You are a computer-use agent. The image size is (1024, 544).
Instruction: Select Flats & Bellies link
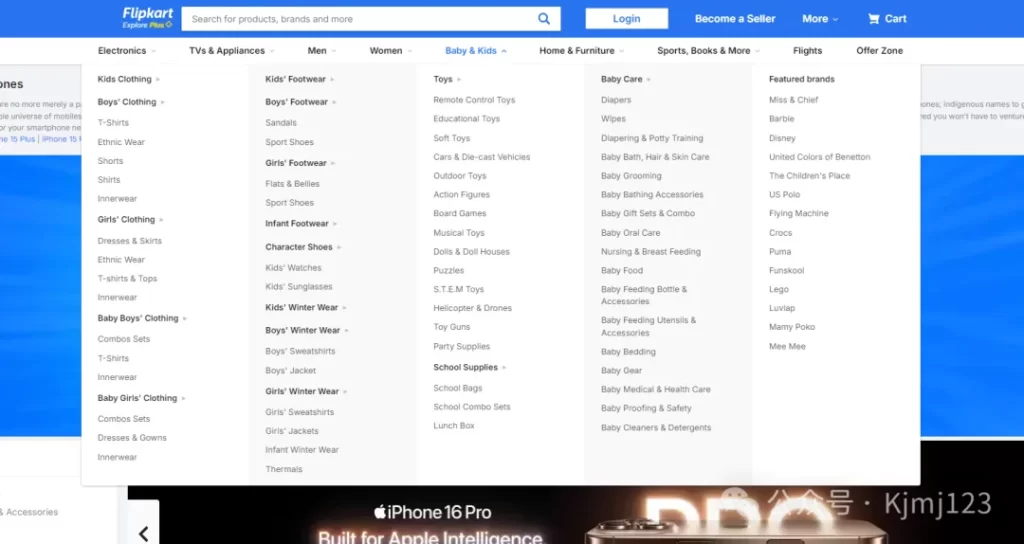292,184
